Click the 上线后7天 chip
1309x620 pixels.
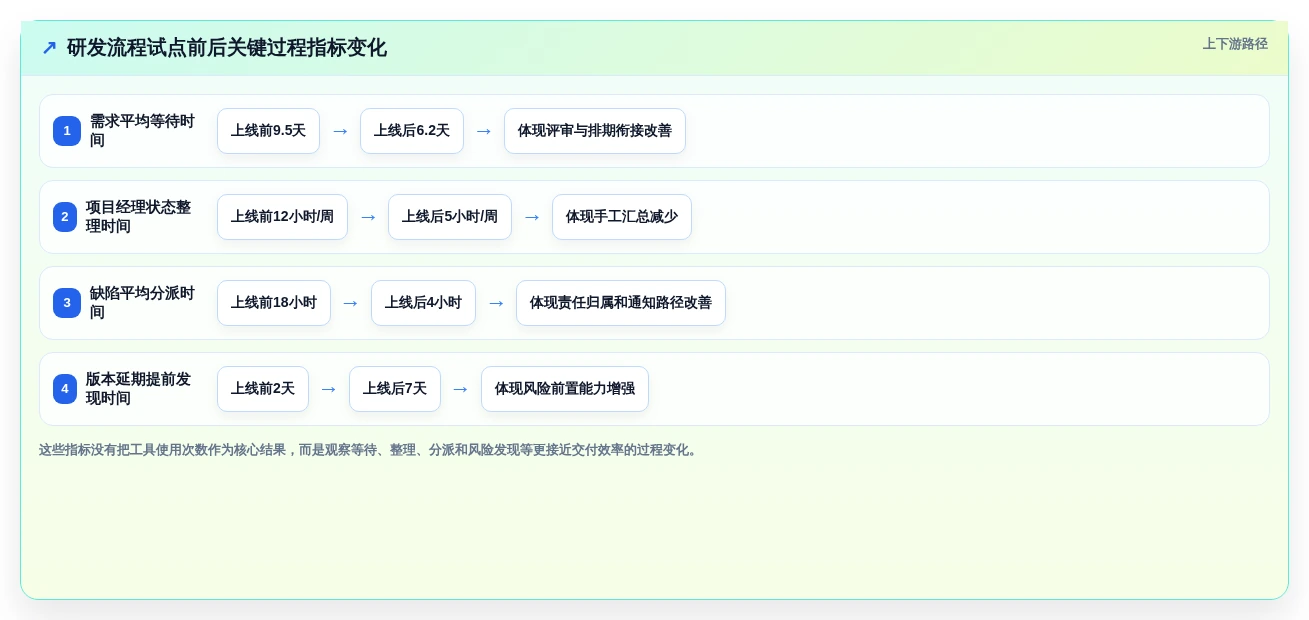[395, 389]
